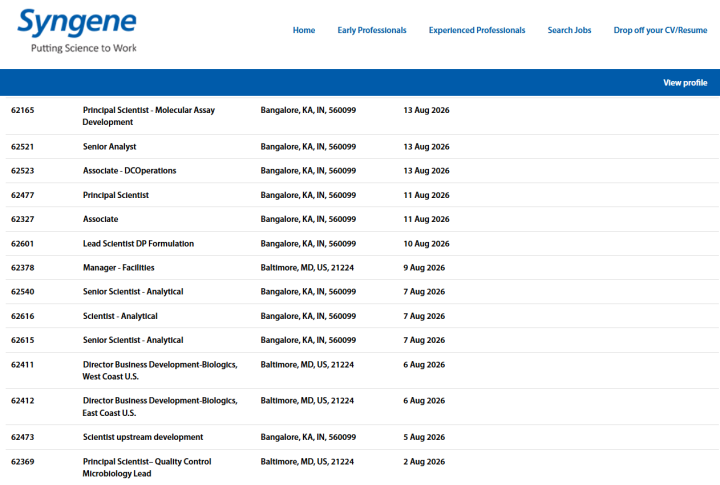Screen dimensions: 720x485
Task: Click the View profile link
Action: point(685,83)
